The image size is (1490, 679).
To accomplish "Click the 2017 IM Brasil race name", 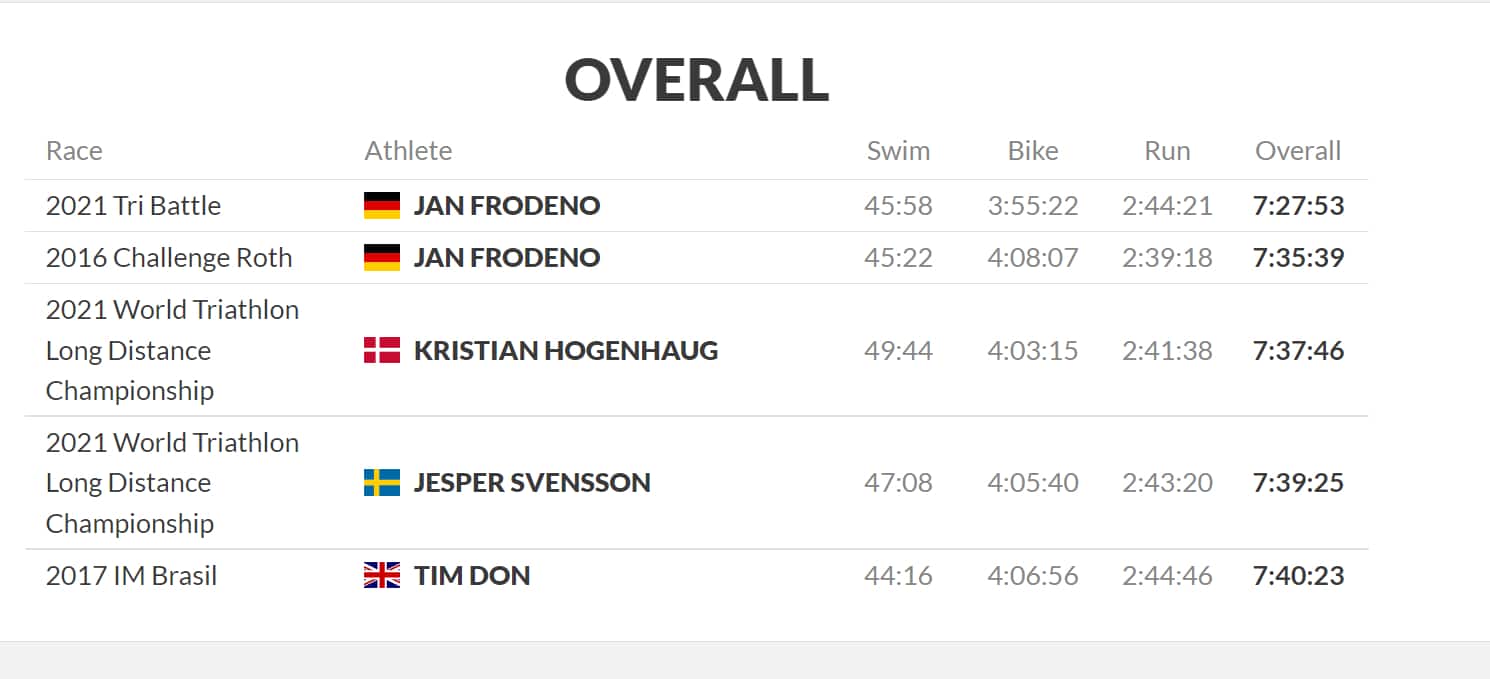I will point(131,576).
